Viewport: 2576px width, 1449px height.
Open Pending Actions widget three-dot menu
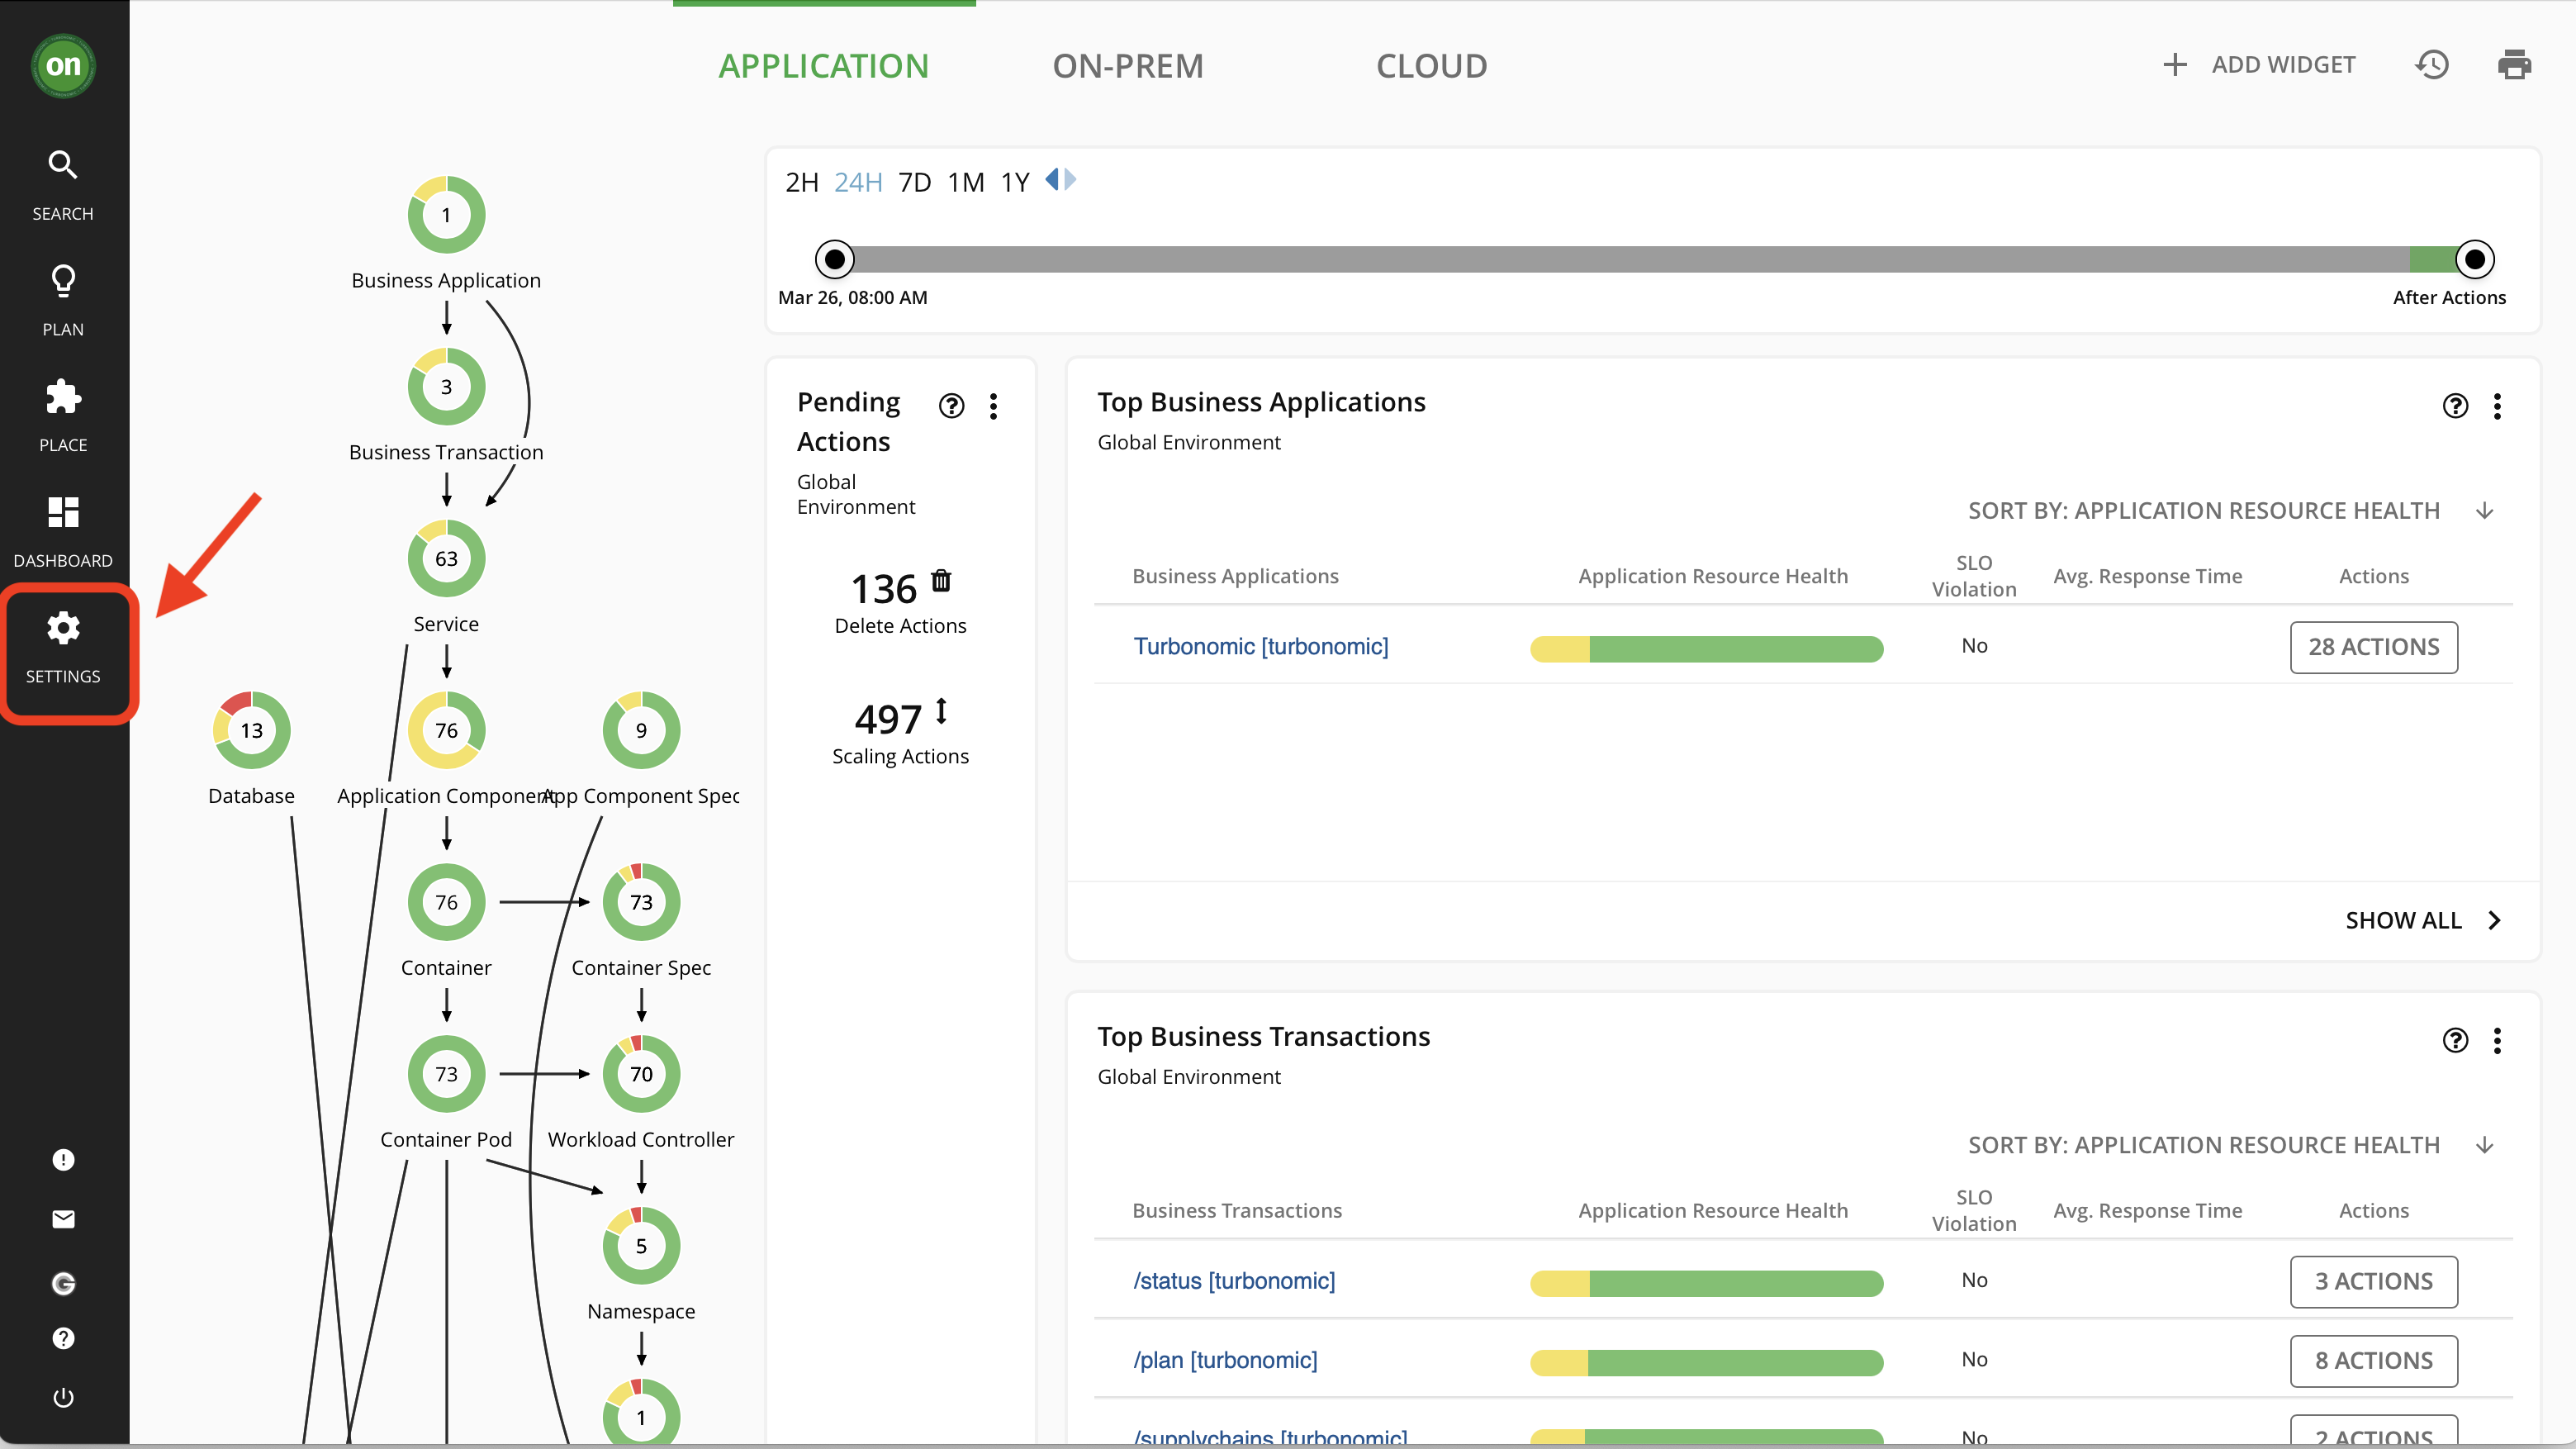pyautogui.click(x=993, y=406)
